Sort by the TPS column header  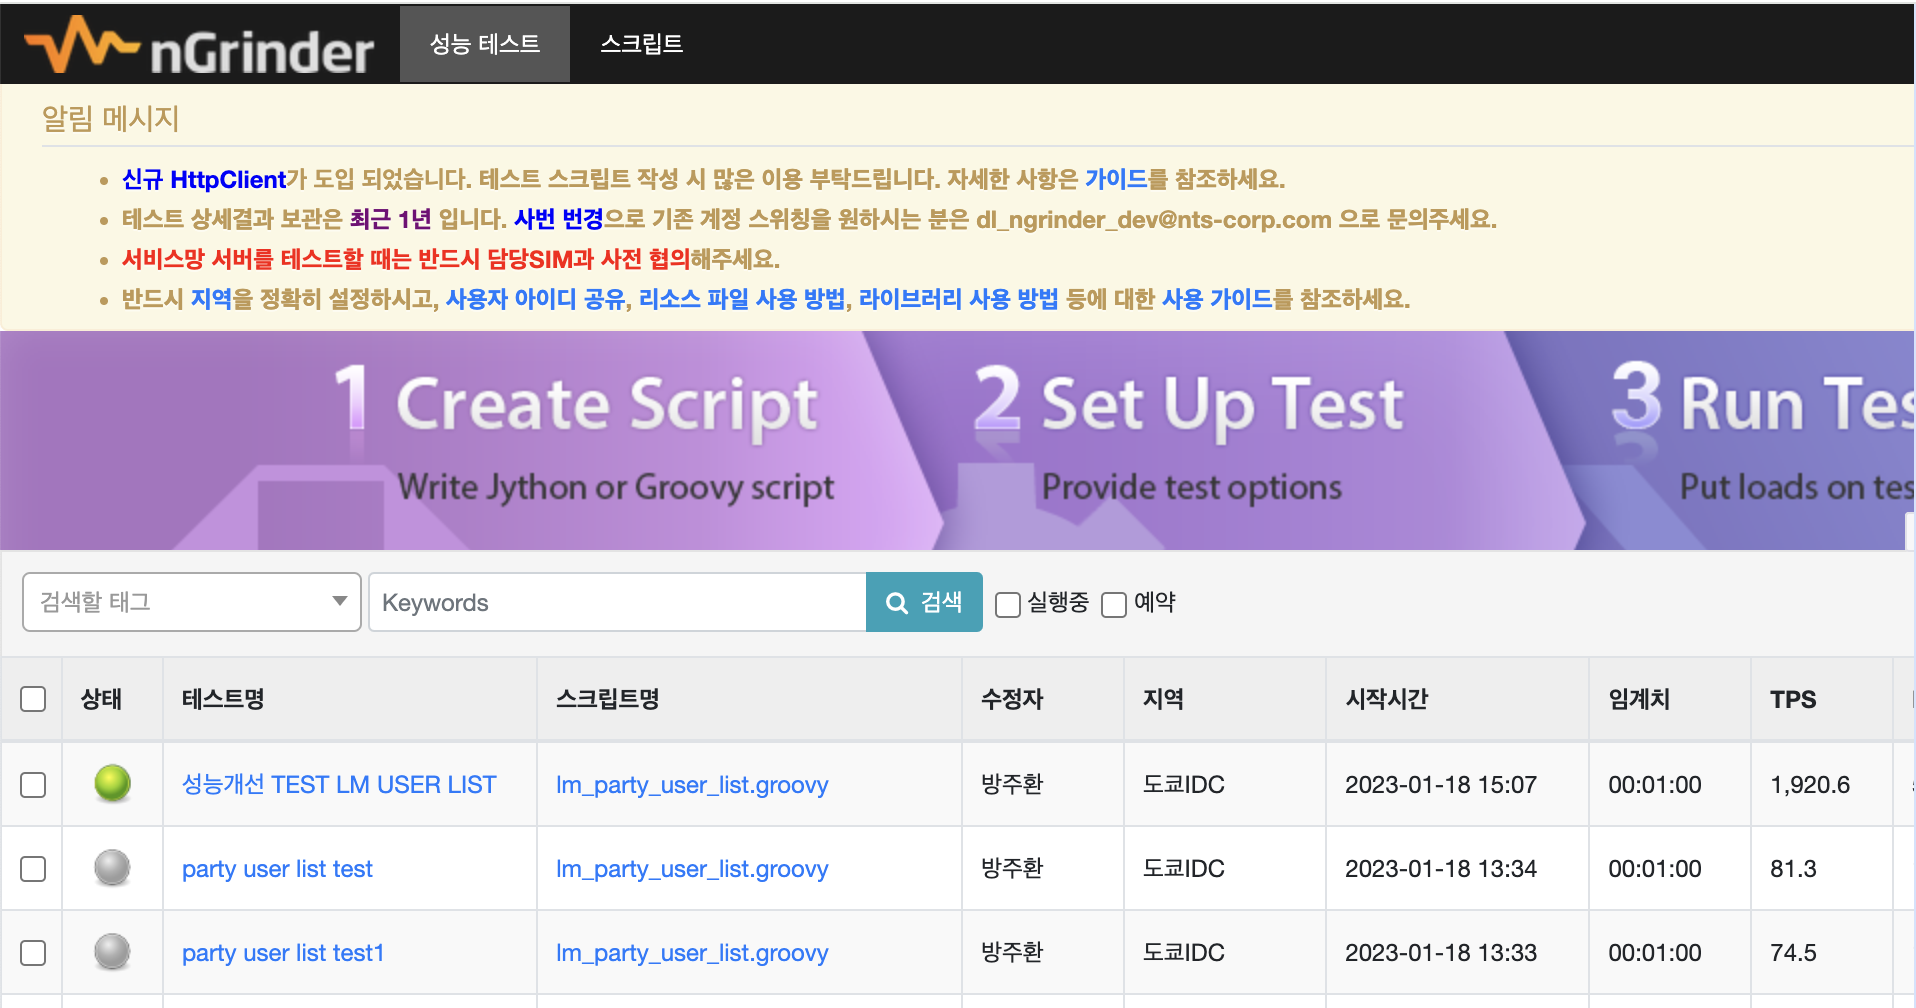pos(1792,699)
